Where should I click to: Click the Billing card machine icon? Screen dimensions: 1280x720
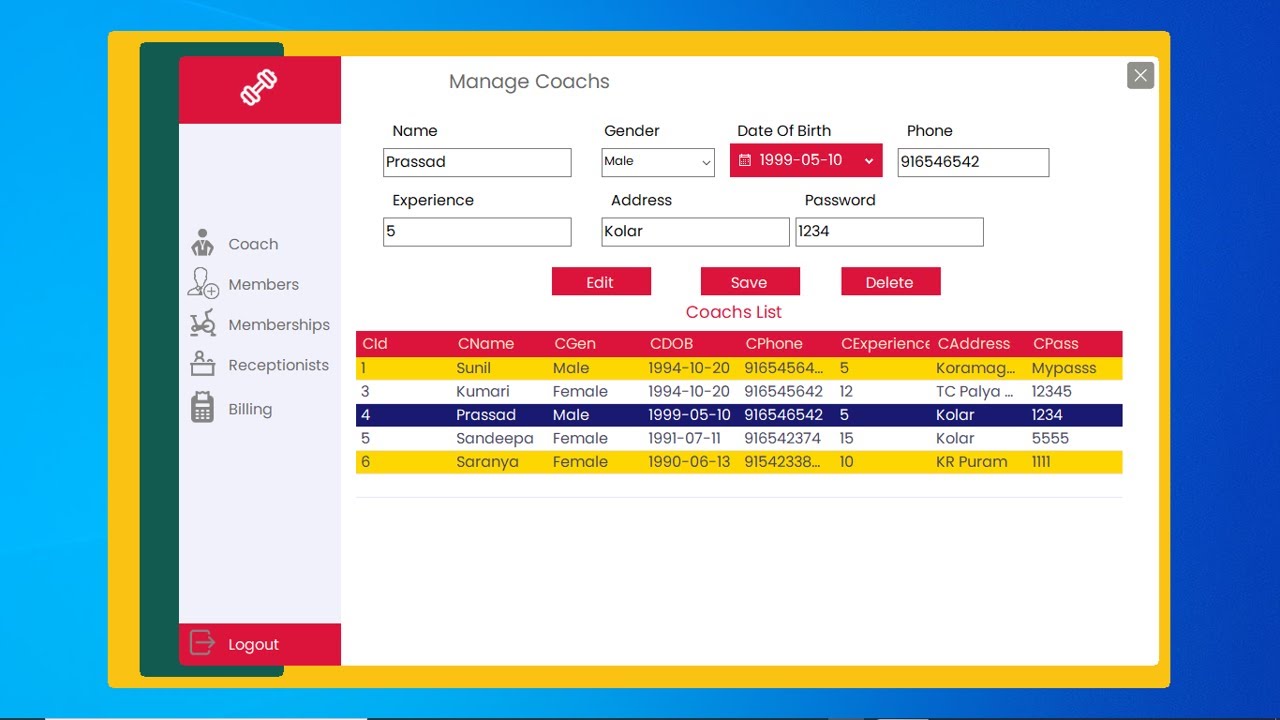[x=202, y=407]
